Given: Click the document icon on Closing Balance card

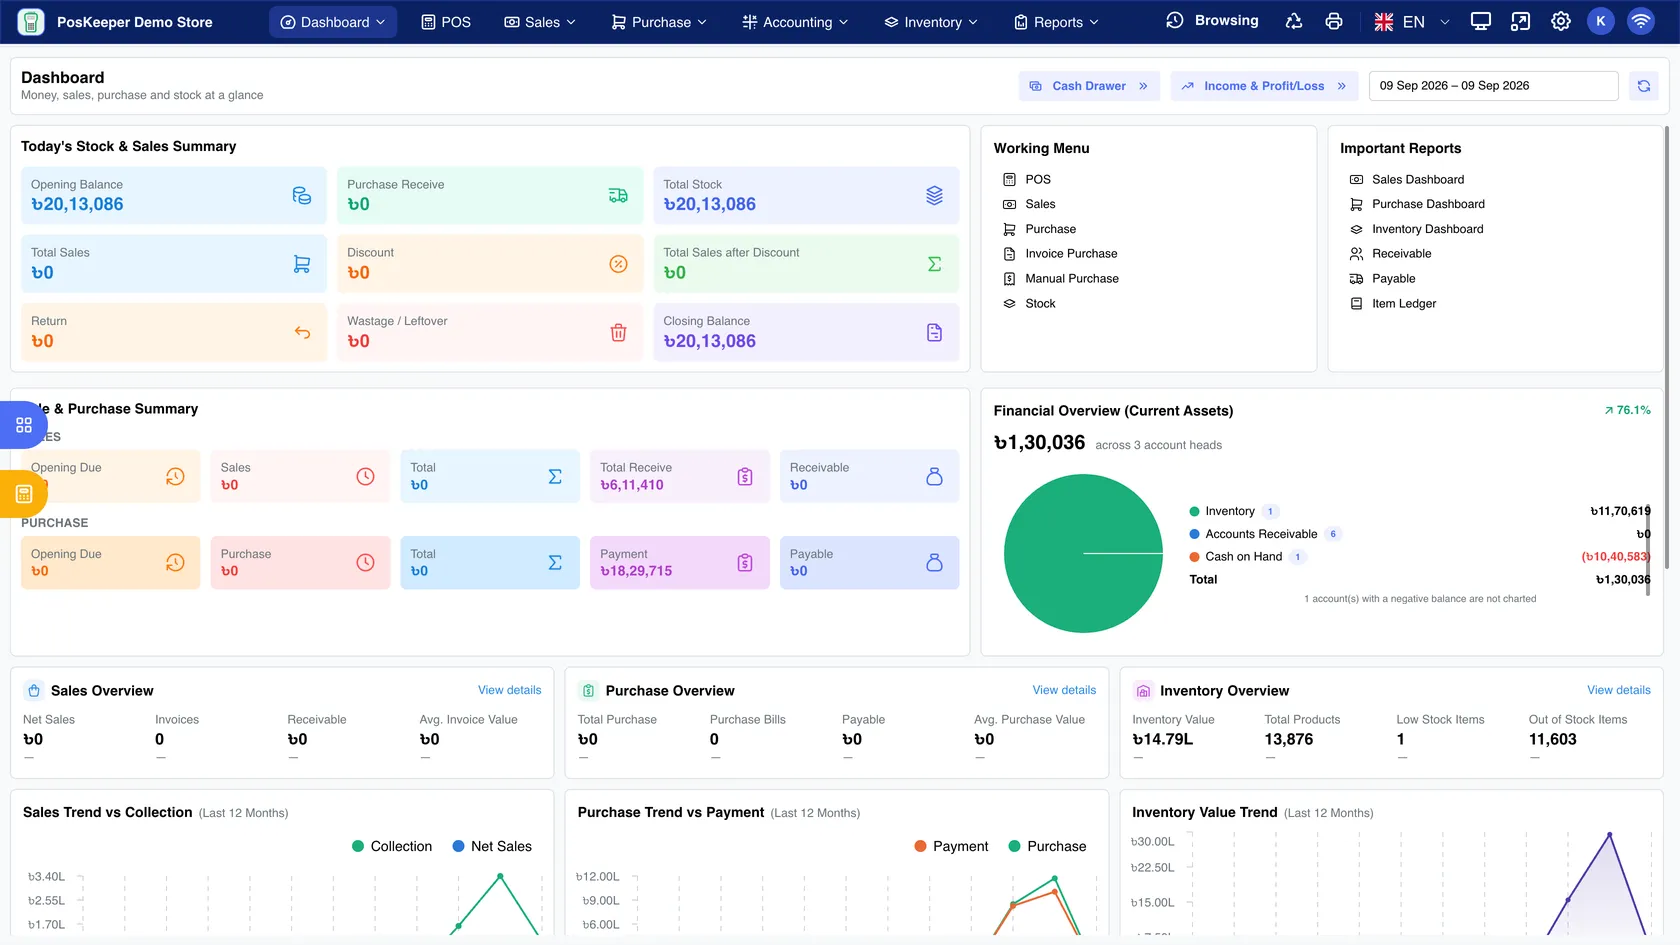Looking at the screenshot, I should click(934, 333).
